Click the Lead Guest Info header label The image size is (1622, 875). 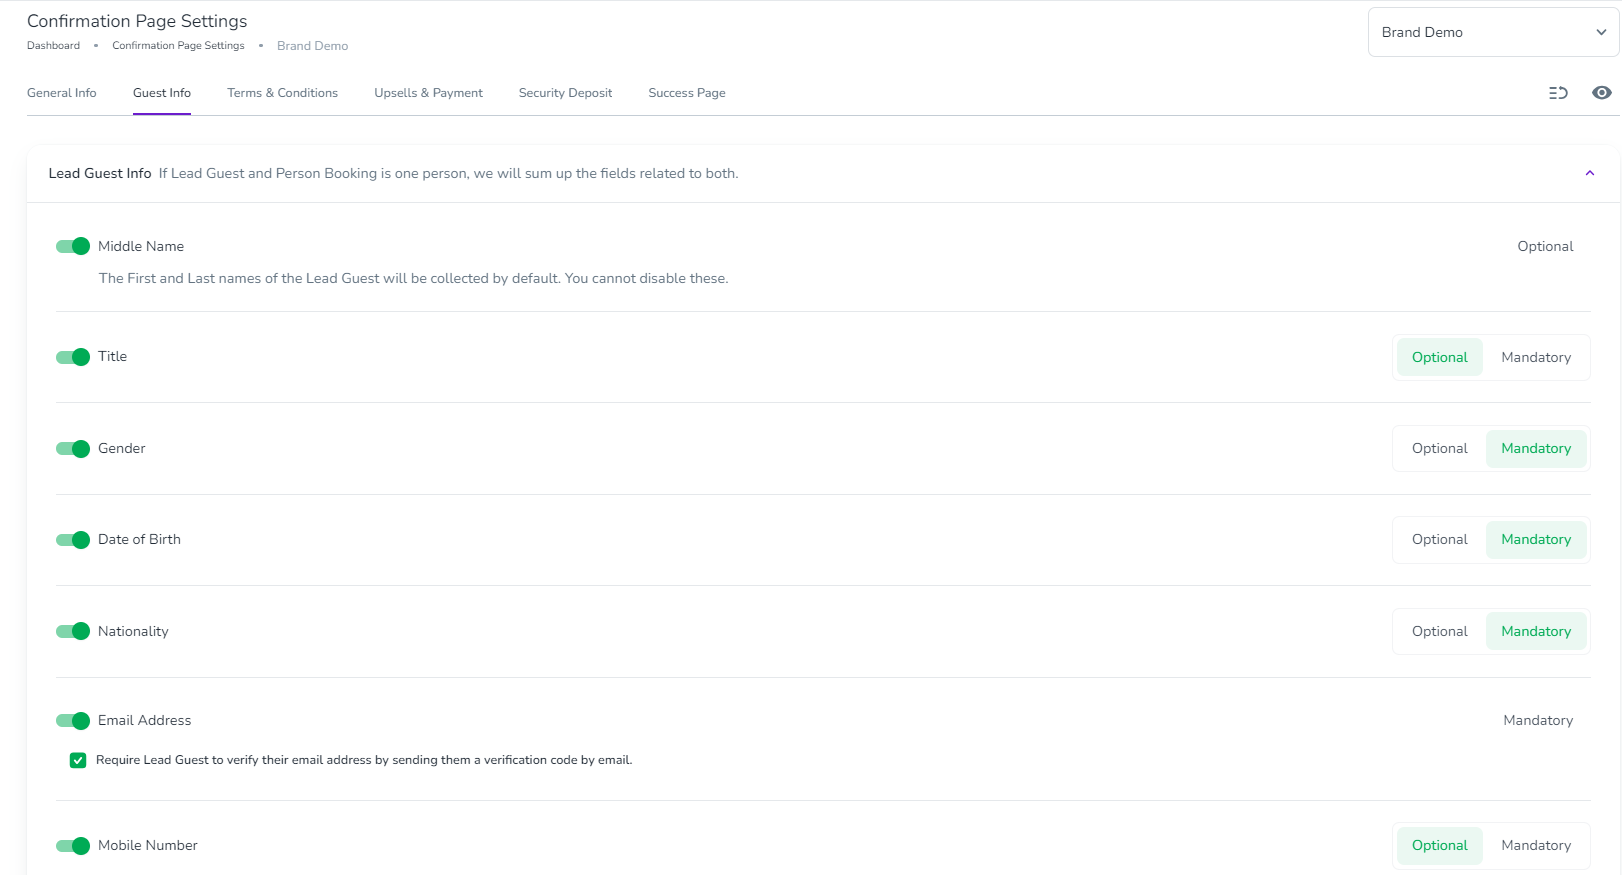pos(100,173)
